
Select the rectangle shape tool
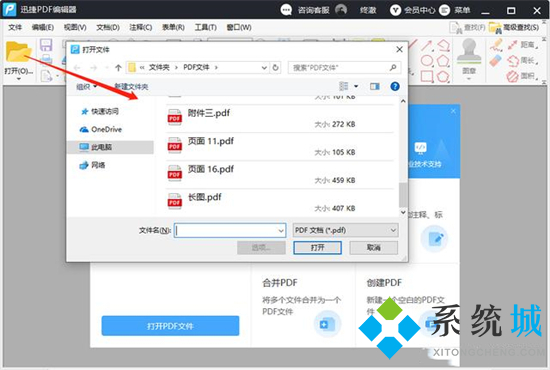click(427, 76)
